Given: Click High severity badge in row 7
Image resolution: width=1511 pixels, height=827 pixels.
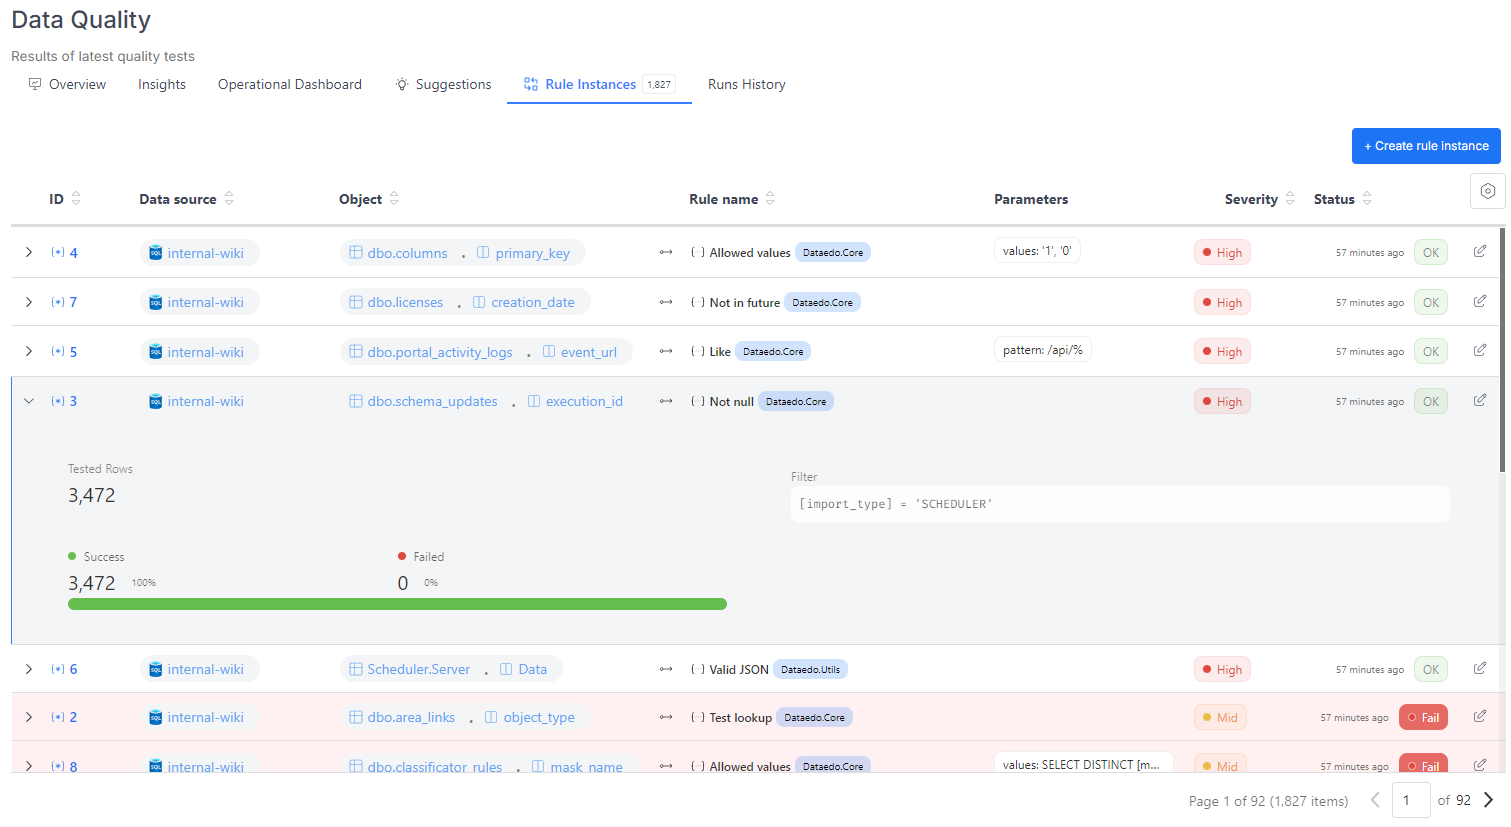Looking at the screenshot, I should click(x=1222, y=302).
